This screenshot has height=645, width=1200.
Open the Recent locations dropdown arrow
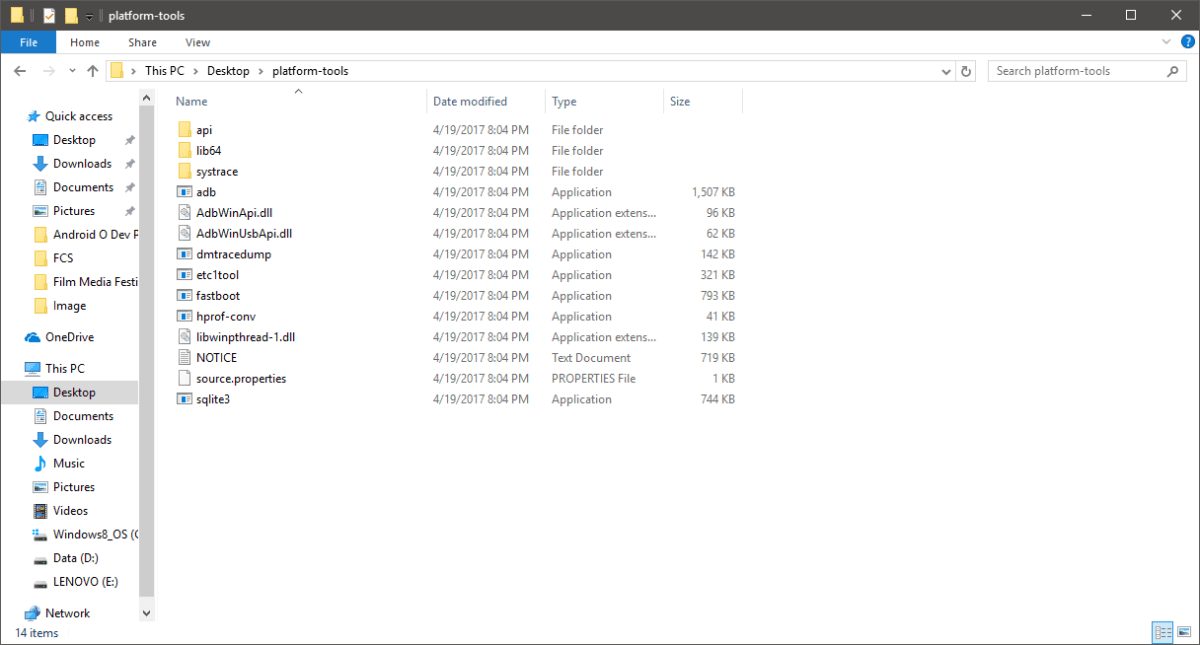point(72,71)
